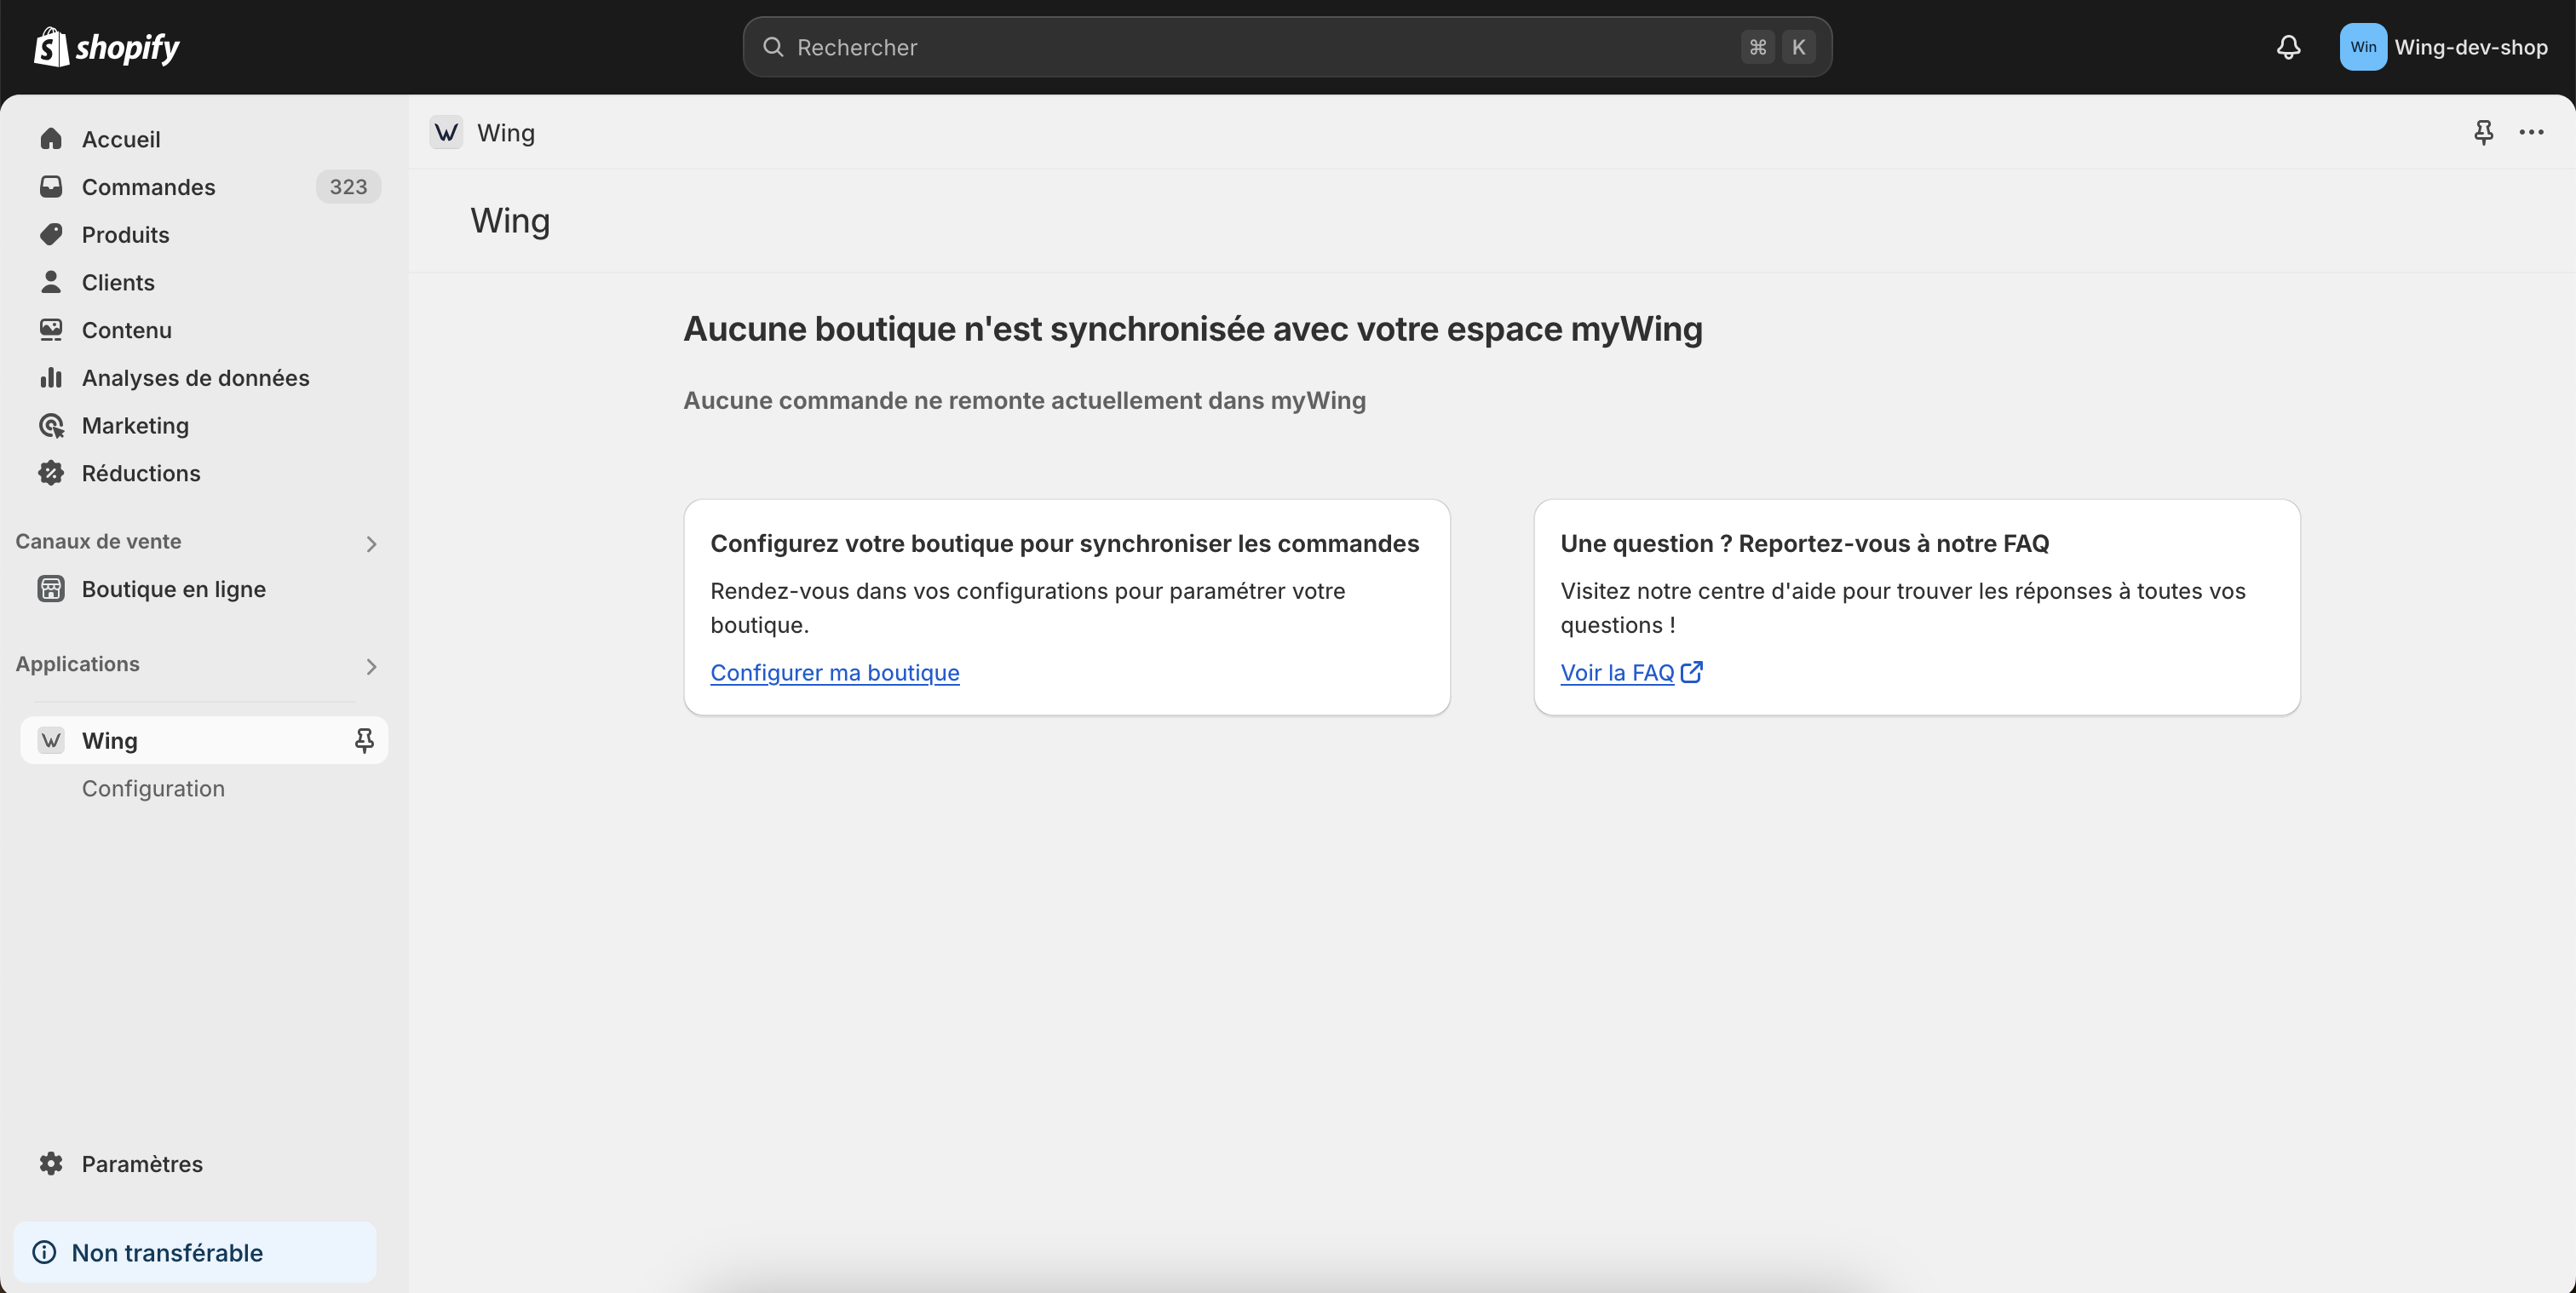
Task: Click the Configurer ma boutique link
Action: point(835,672)
